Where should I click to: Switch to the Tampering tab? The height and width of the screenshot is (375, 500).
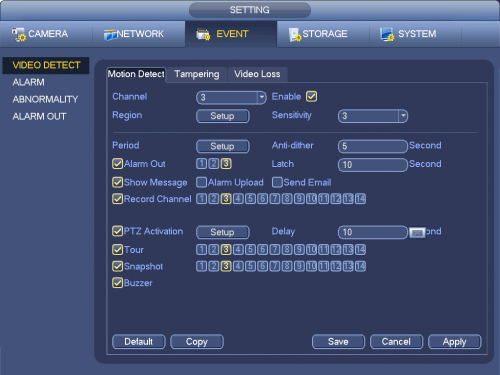click(x=197, y=74)
